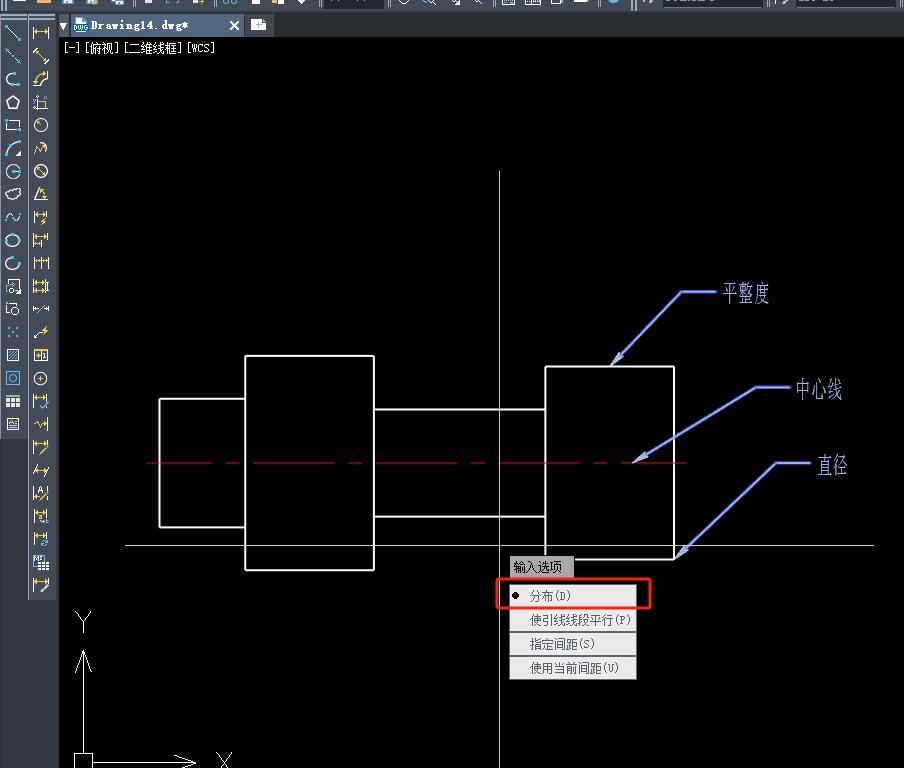Select the Aligned dimension tool
Viewport: 904px width, 768px height.
point(41,56)
